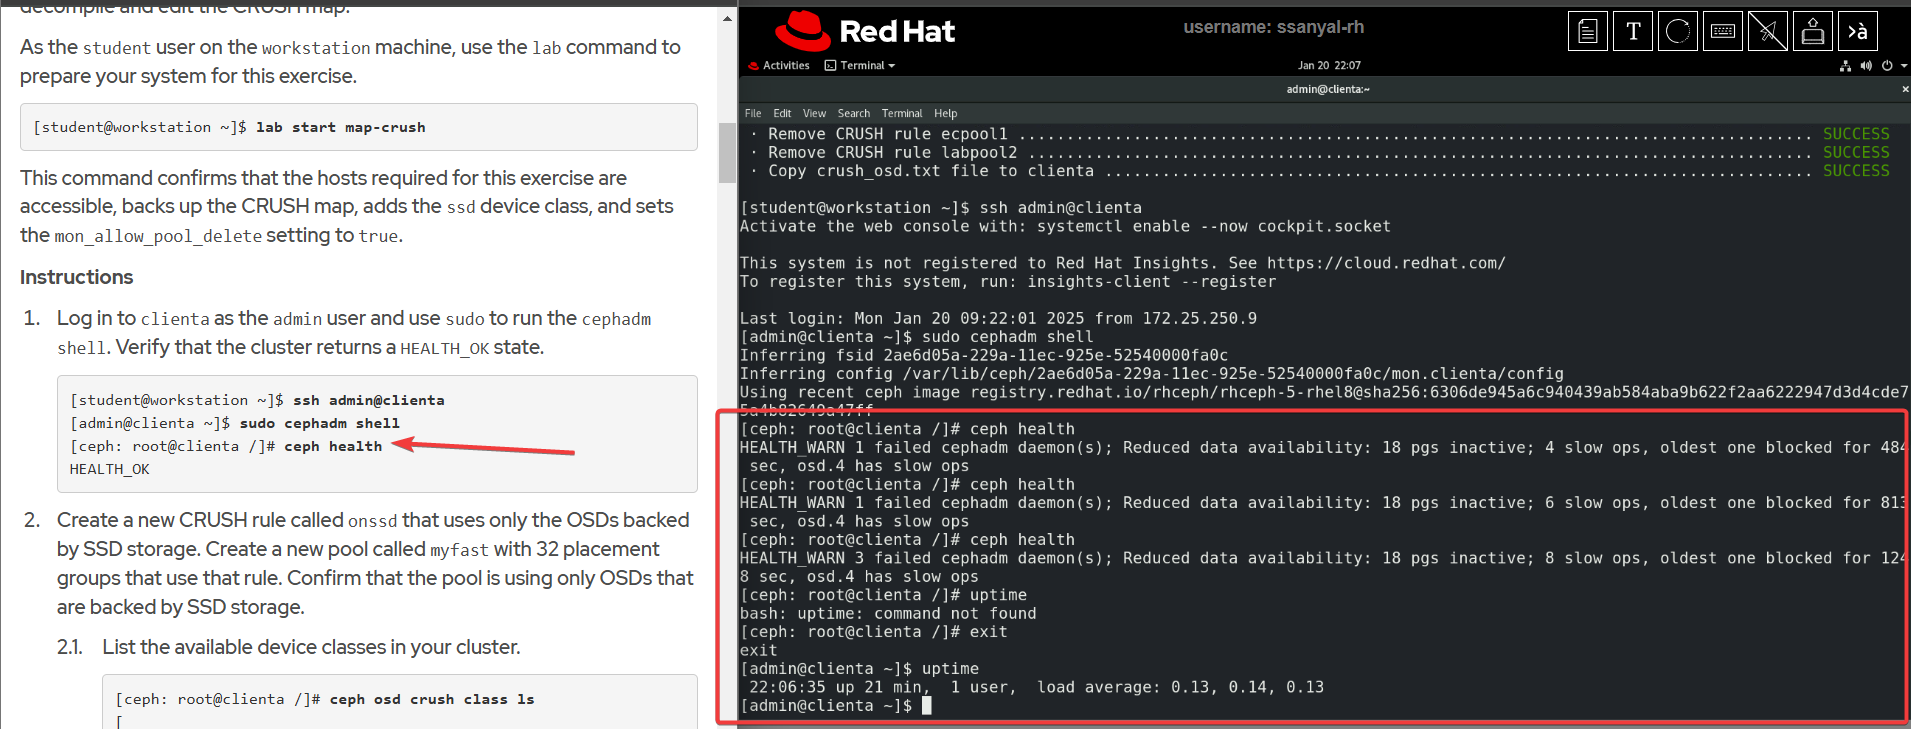Image resolution: width=1911 pixels, height=729 pixels.
Task: Click the clock showing Jan 20 22:07
Action: 1329,66
